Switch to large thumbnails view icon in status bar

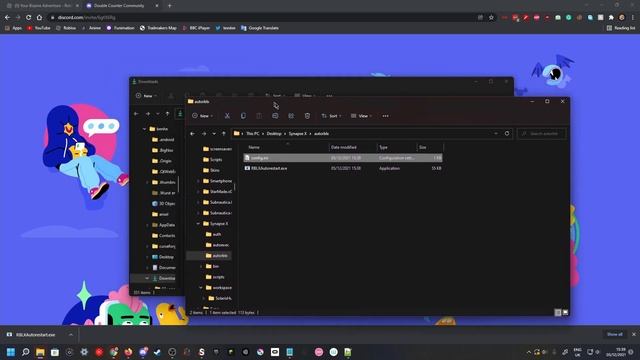(x=565, y=313)
